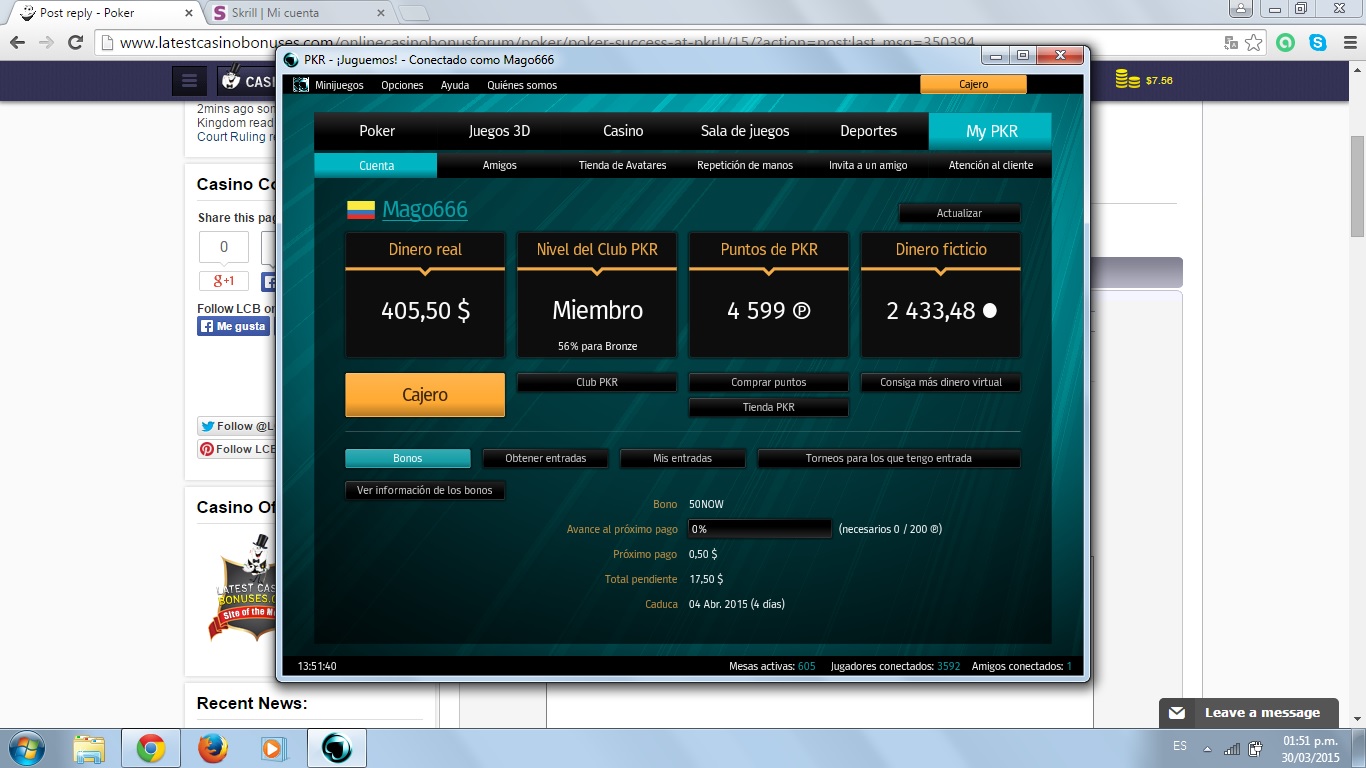Open the Quiénes somos menu
1366x768 pixels.
pos(522,85)
